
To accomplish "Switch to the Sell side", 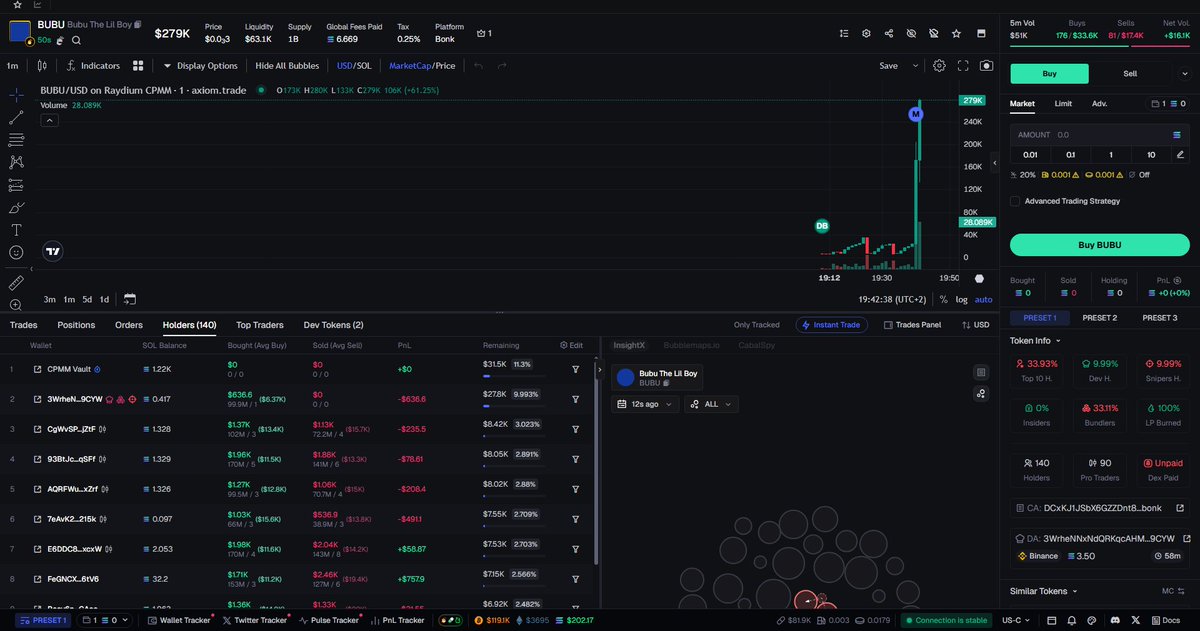I will pos(1130,74).
